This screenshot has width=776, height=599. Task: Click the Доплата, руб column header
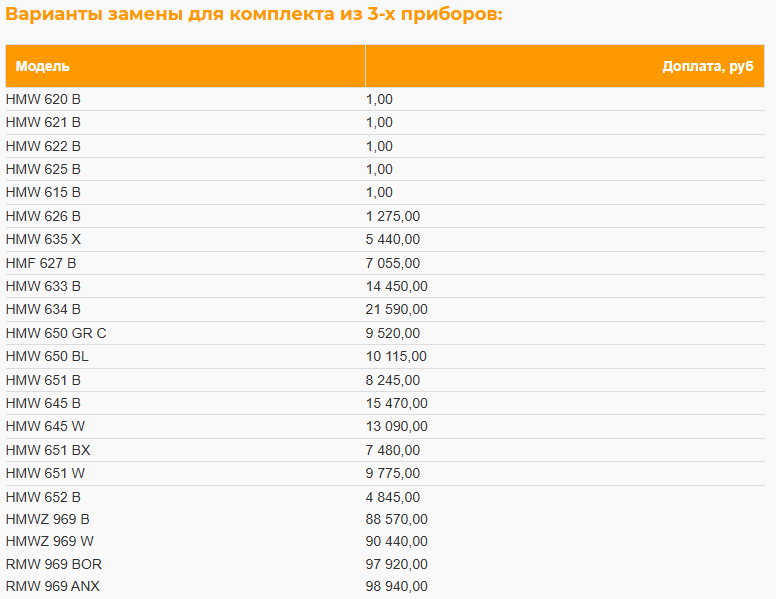tap(565, 66)
